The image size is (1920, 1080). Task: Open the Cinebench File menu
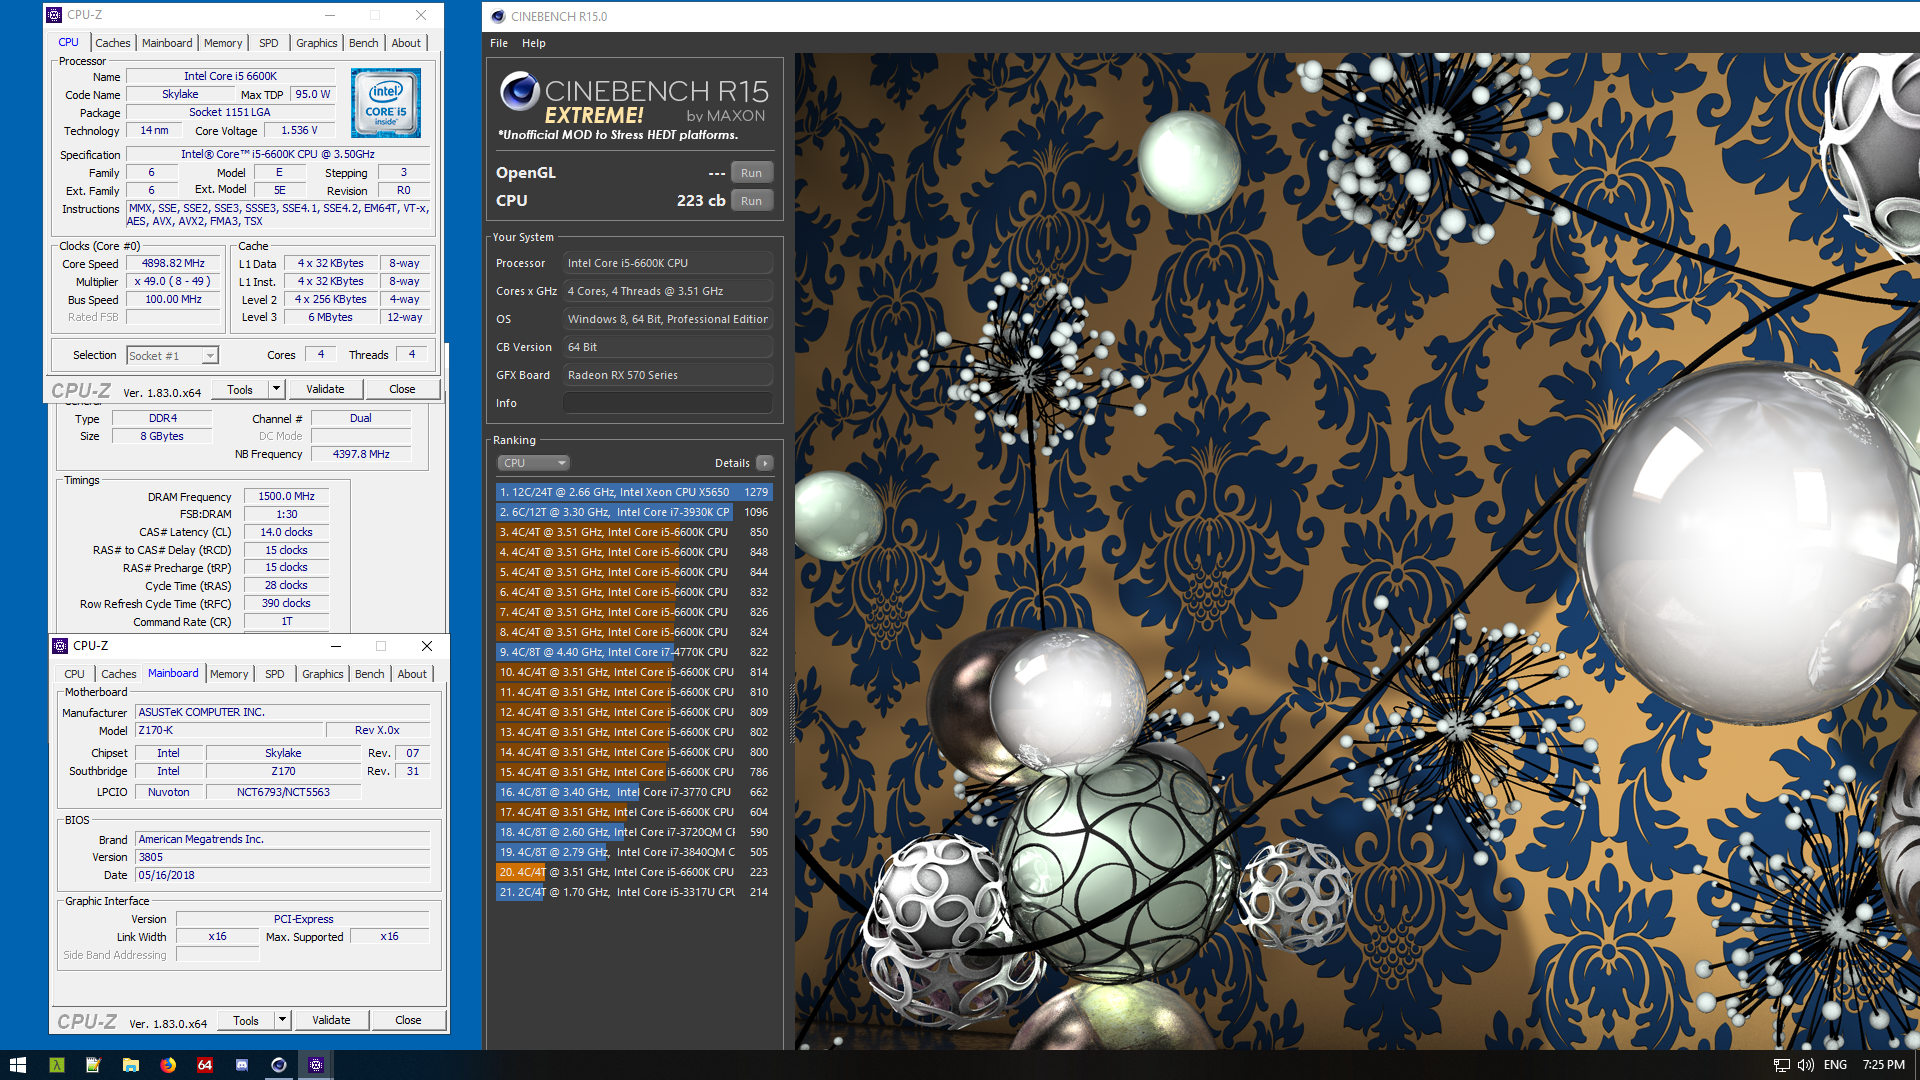[499, 43]
